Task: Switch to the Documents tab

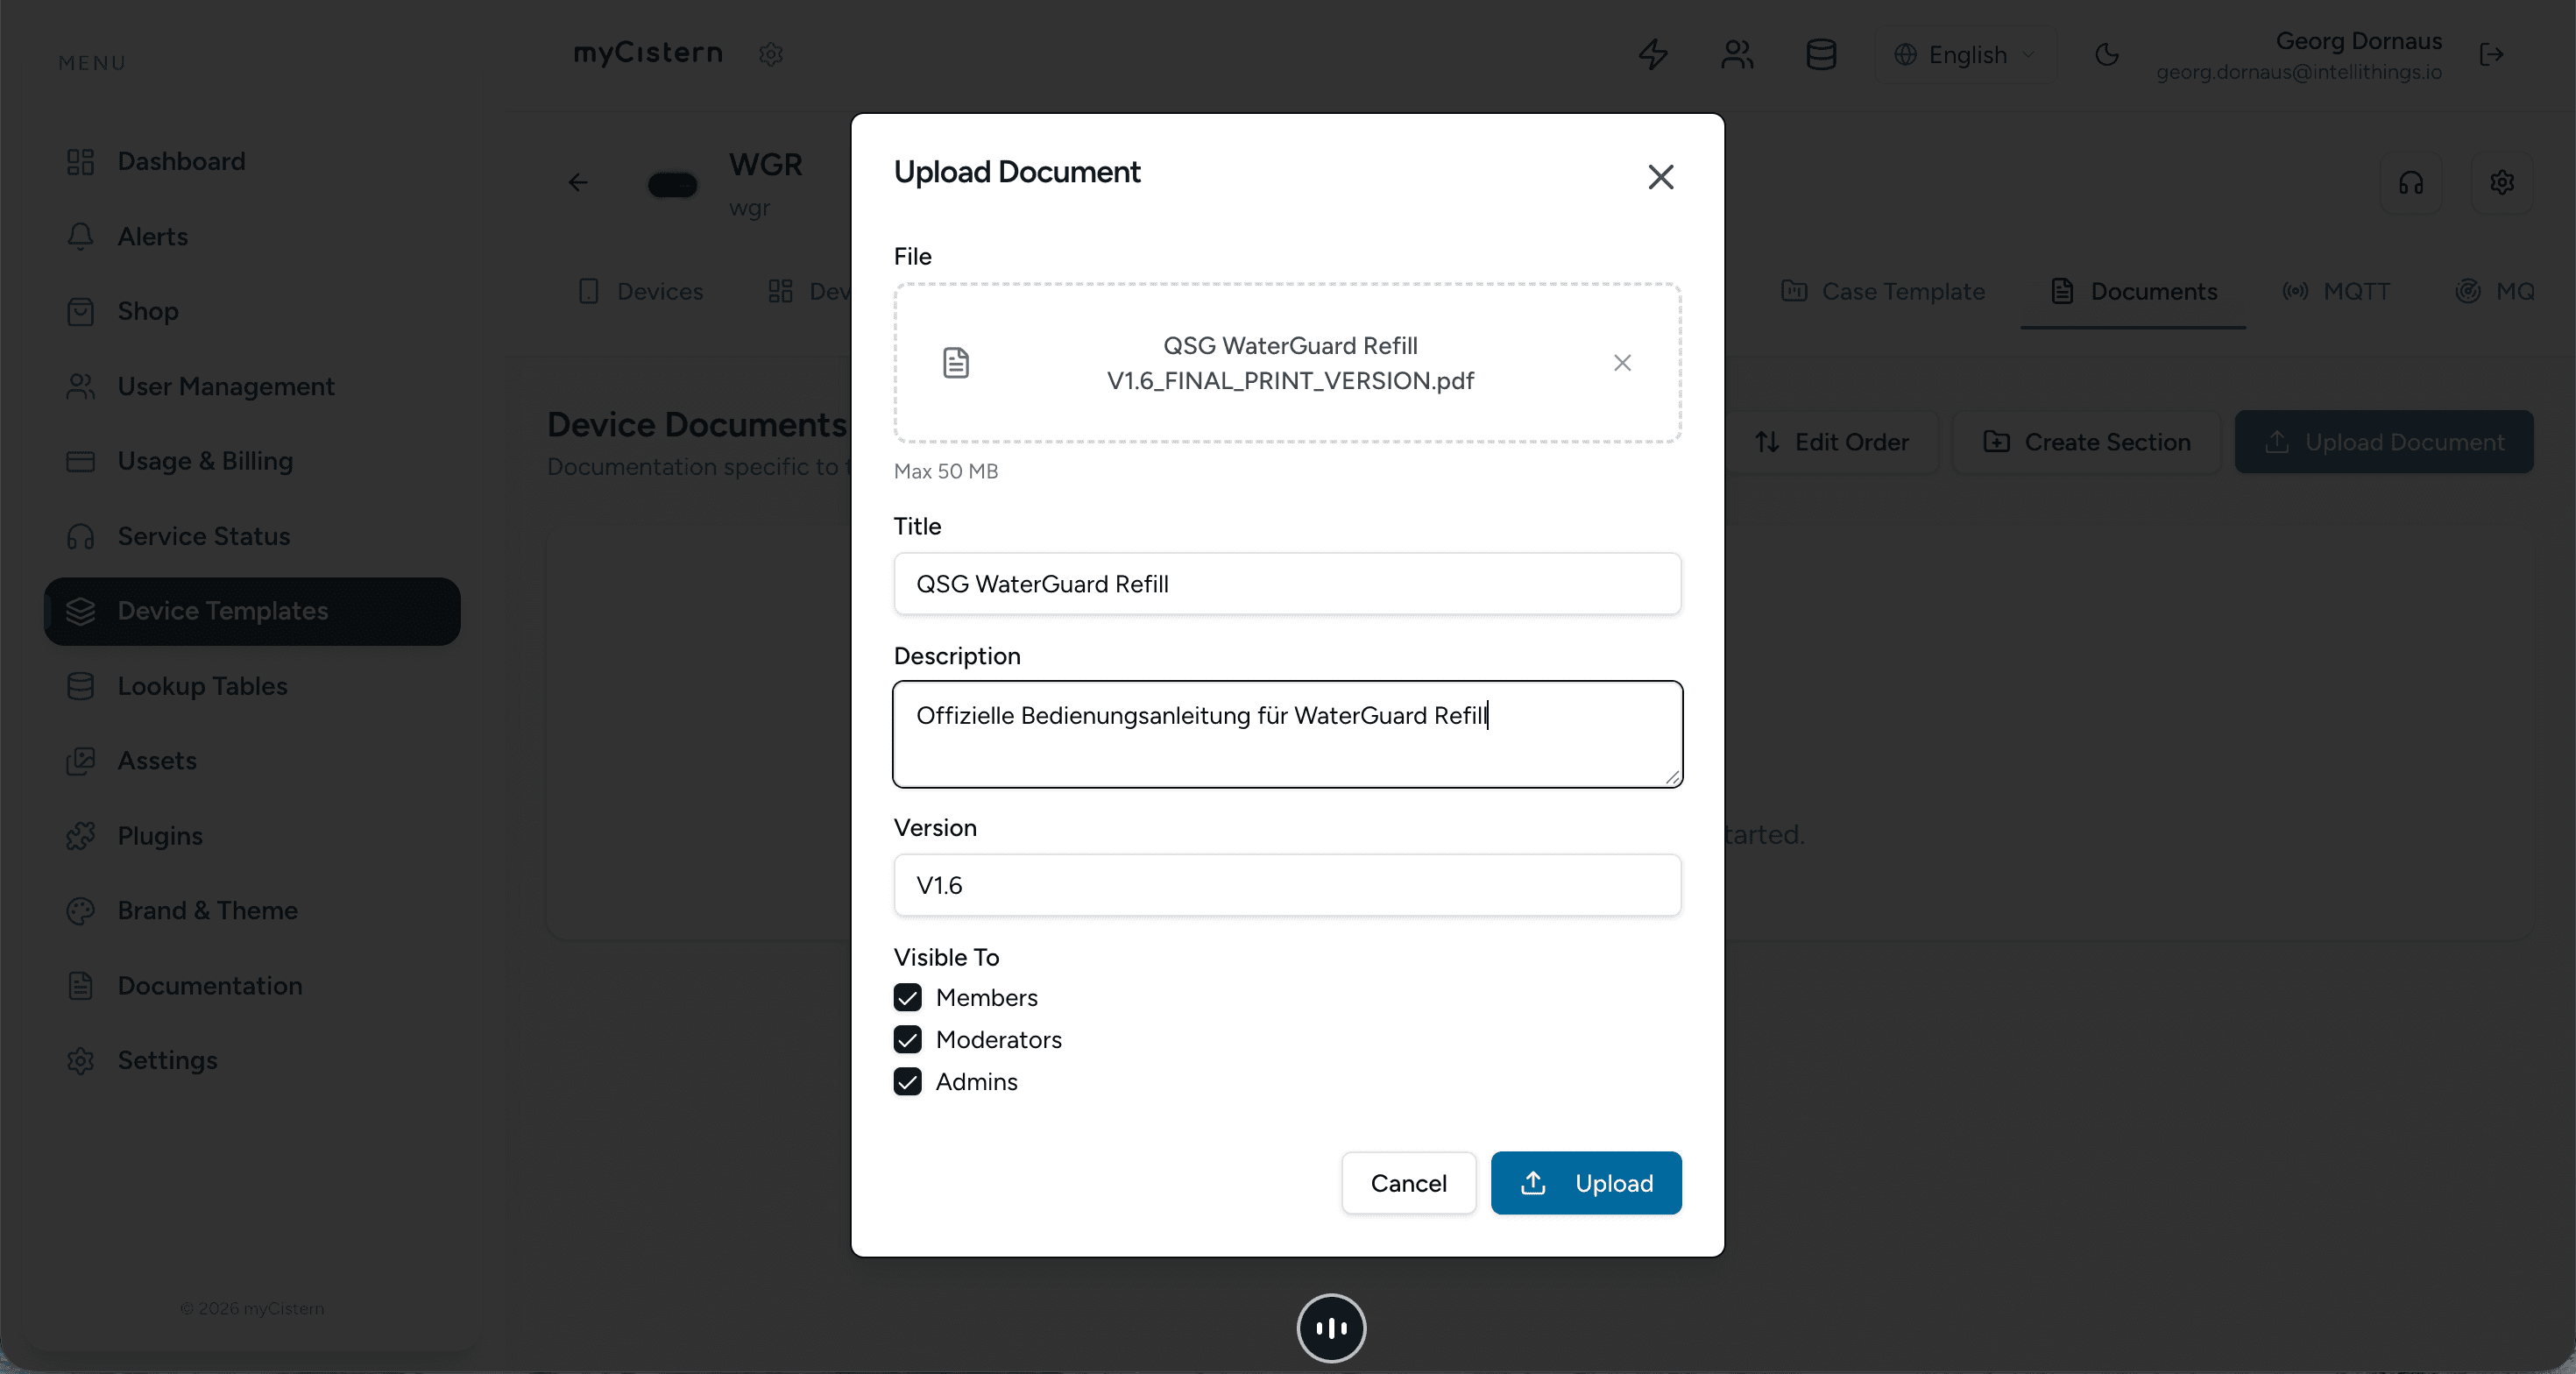Action: (x=2133, y=291)
